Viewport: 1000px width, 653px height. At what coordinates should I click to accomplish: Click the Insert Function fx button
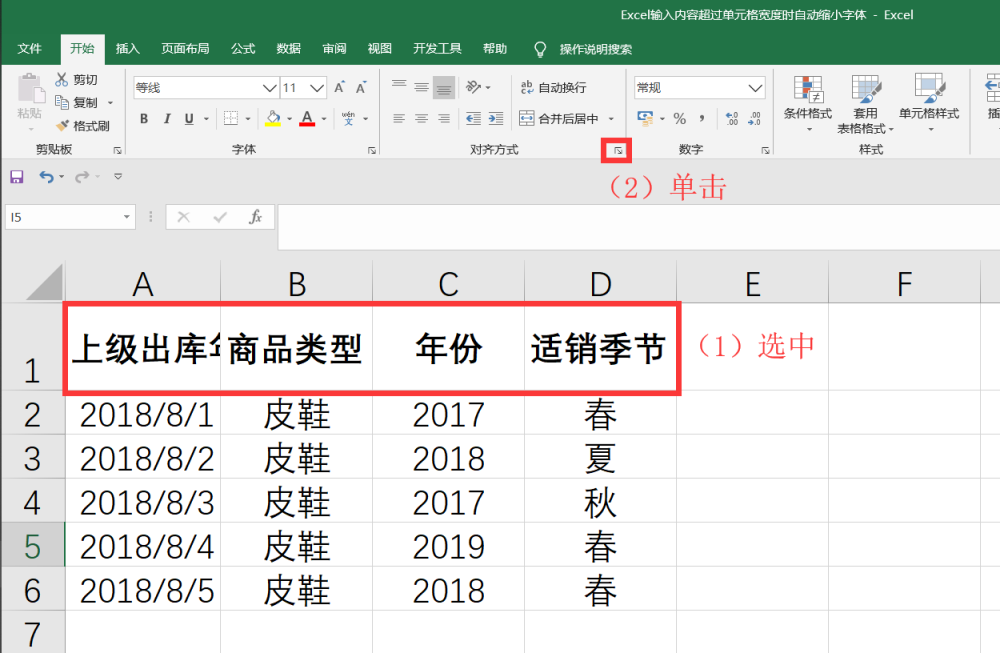[256, 217]
